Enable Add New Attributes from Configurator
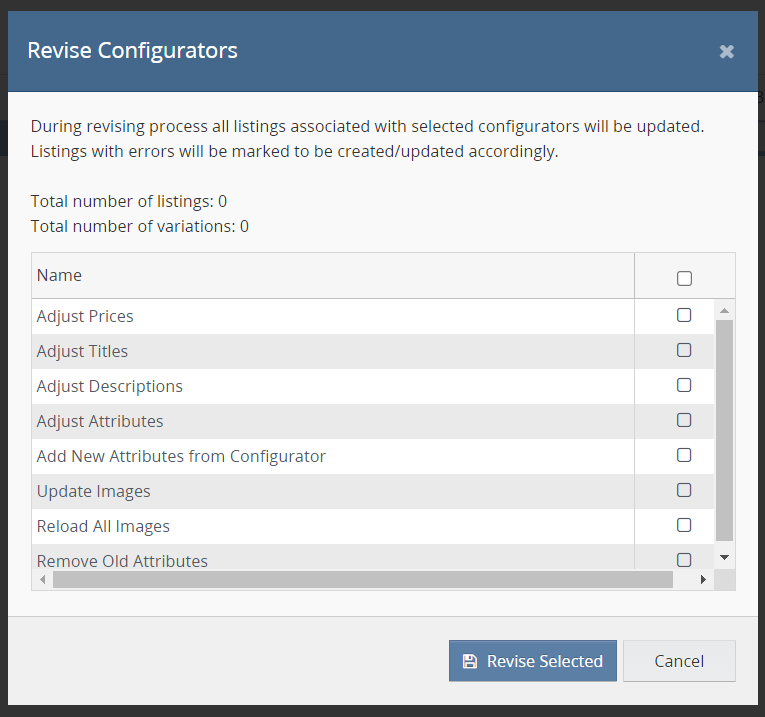The width and height of the screenshot is (765, 717). pyautogui.click(x=684, y=455)
